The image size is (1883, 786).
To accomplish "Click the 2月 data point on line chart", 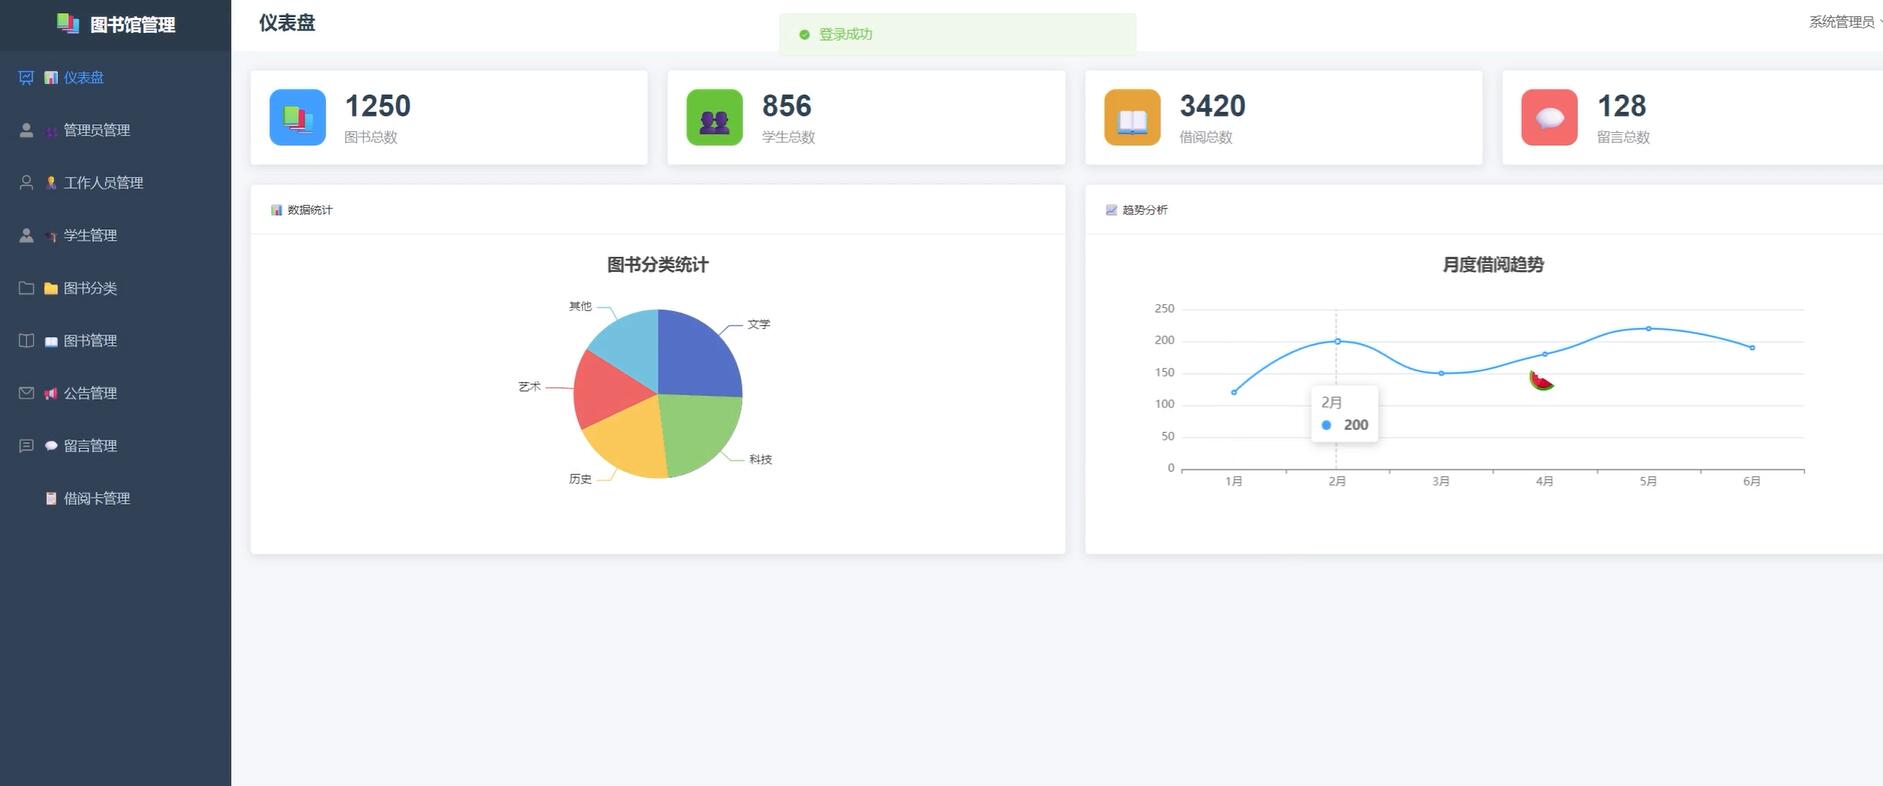I will coord(1337,341).
